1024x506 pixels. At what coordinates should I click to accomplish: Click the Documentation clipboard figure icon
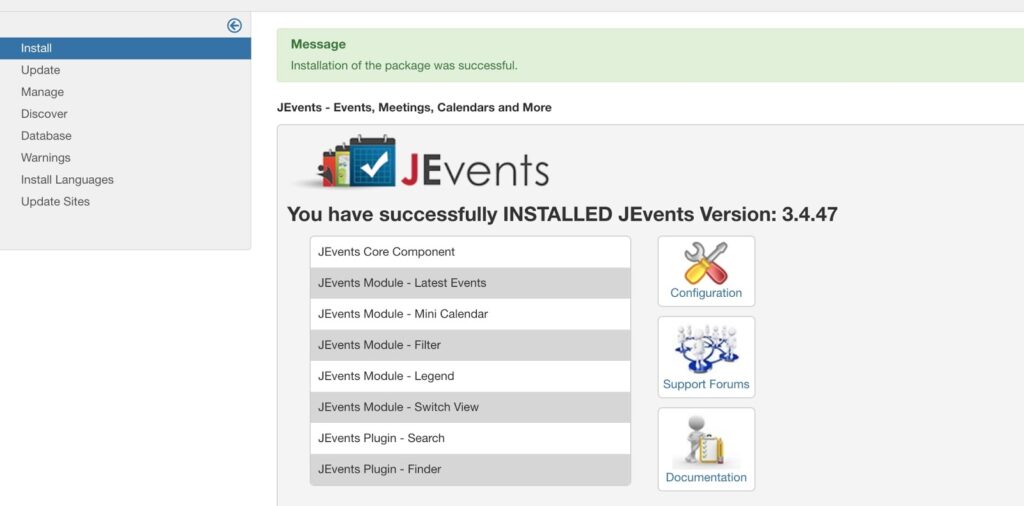click(x=706, y=441)
